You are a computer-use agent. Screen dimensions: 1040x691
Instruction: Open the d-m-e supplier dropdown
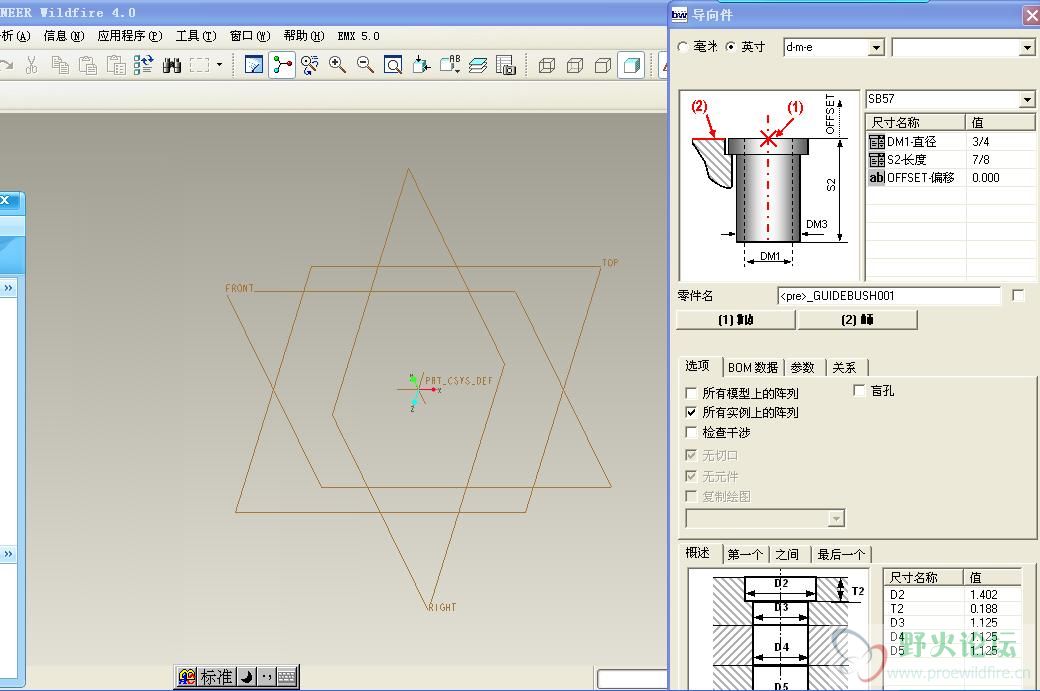(877, 47)
